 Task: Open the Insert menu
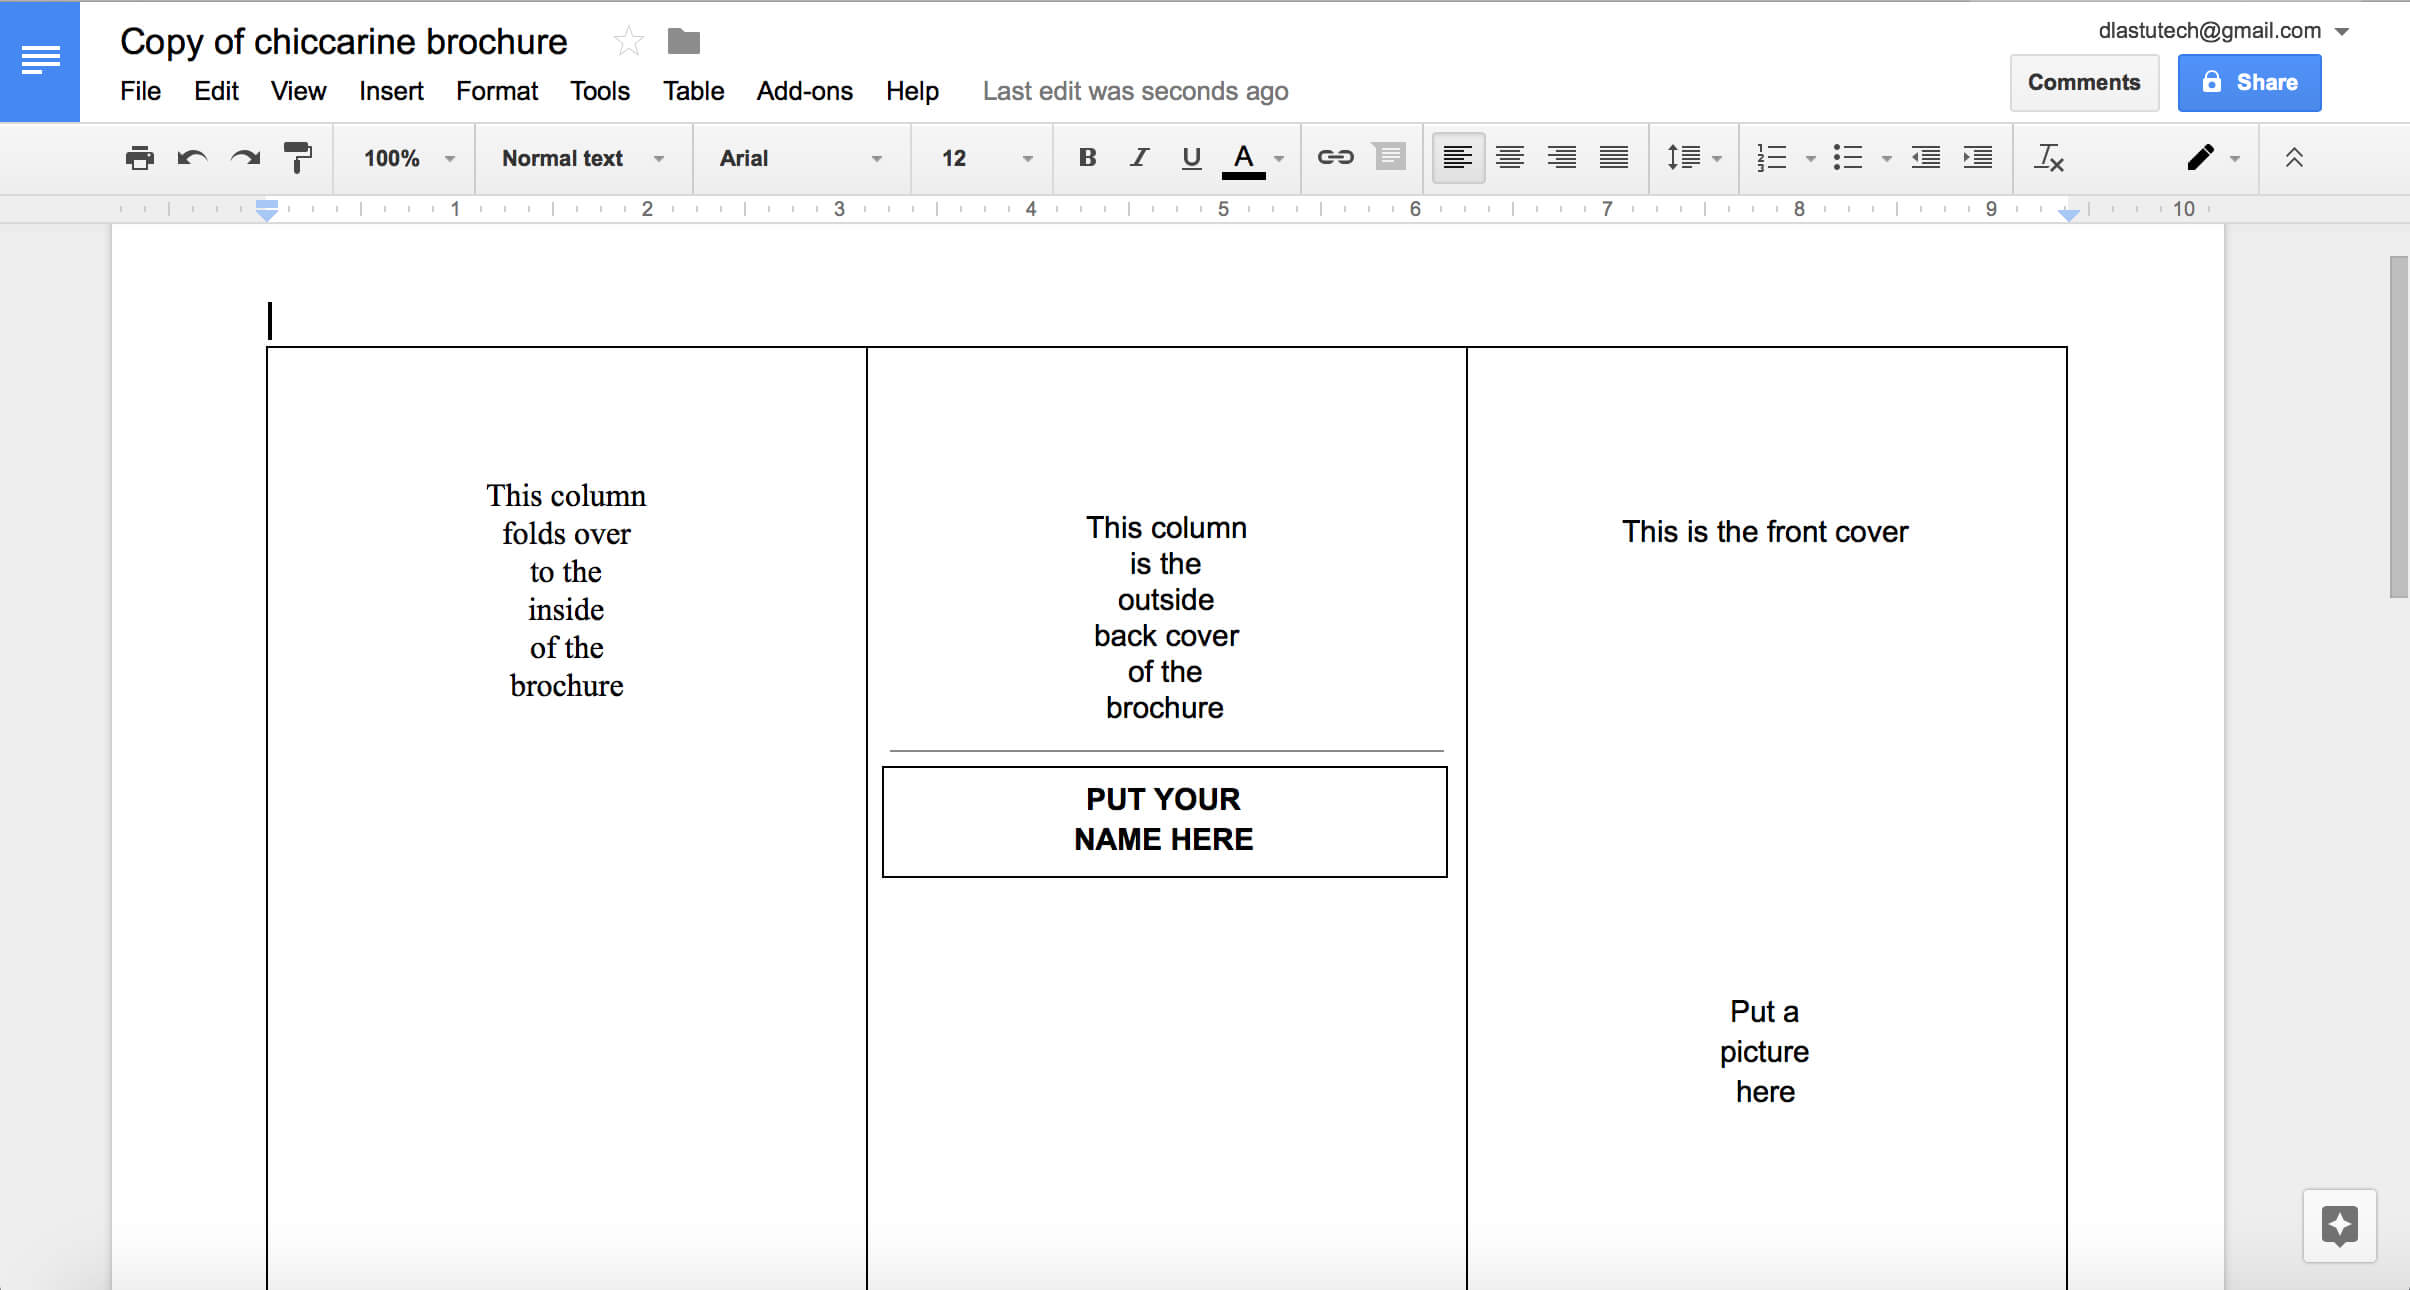point(387,89)
